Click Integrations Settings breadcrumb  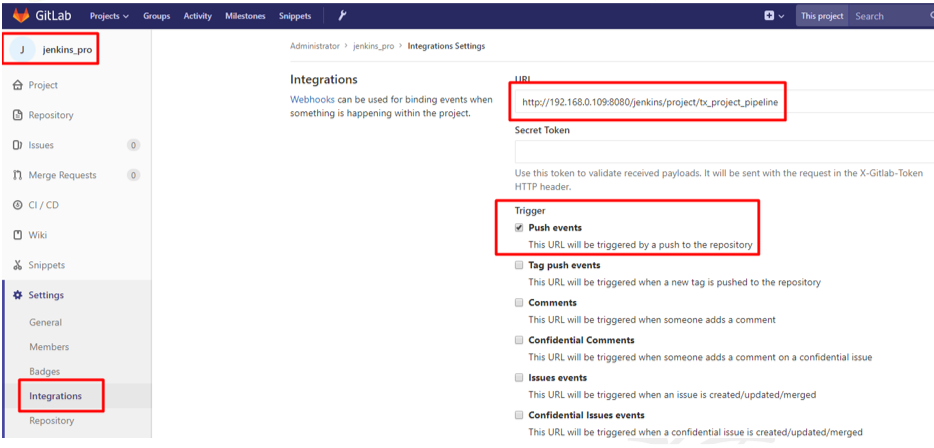click(x=446, y=46)
